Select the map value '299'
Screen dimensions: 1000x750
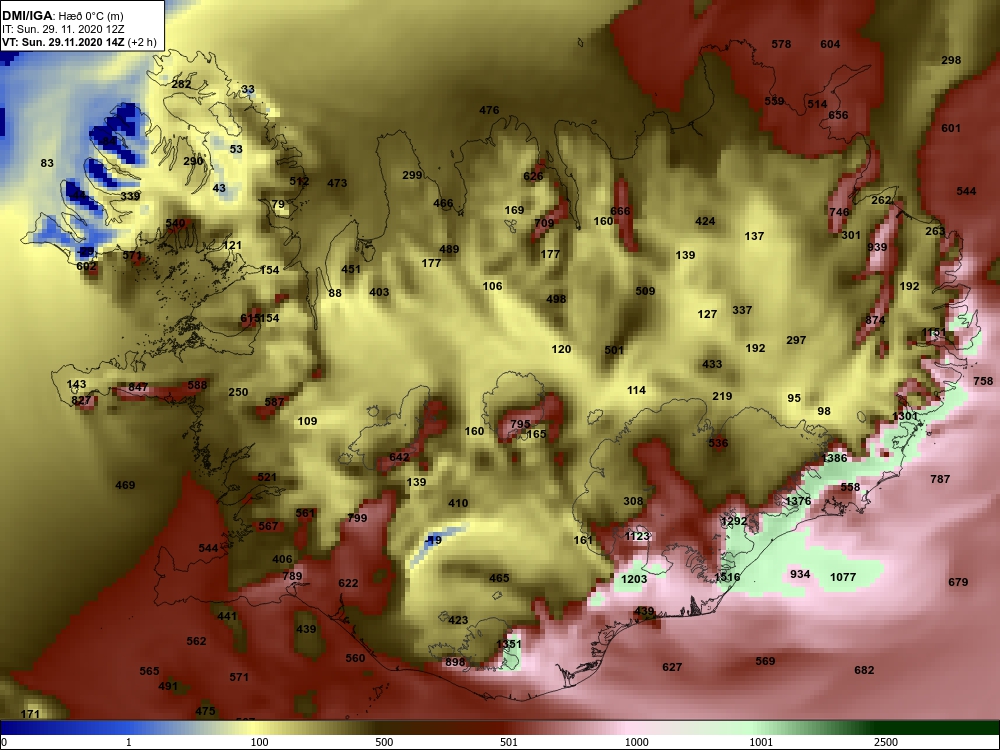pyautogui.click(x=413, y=175)
